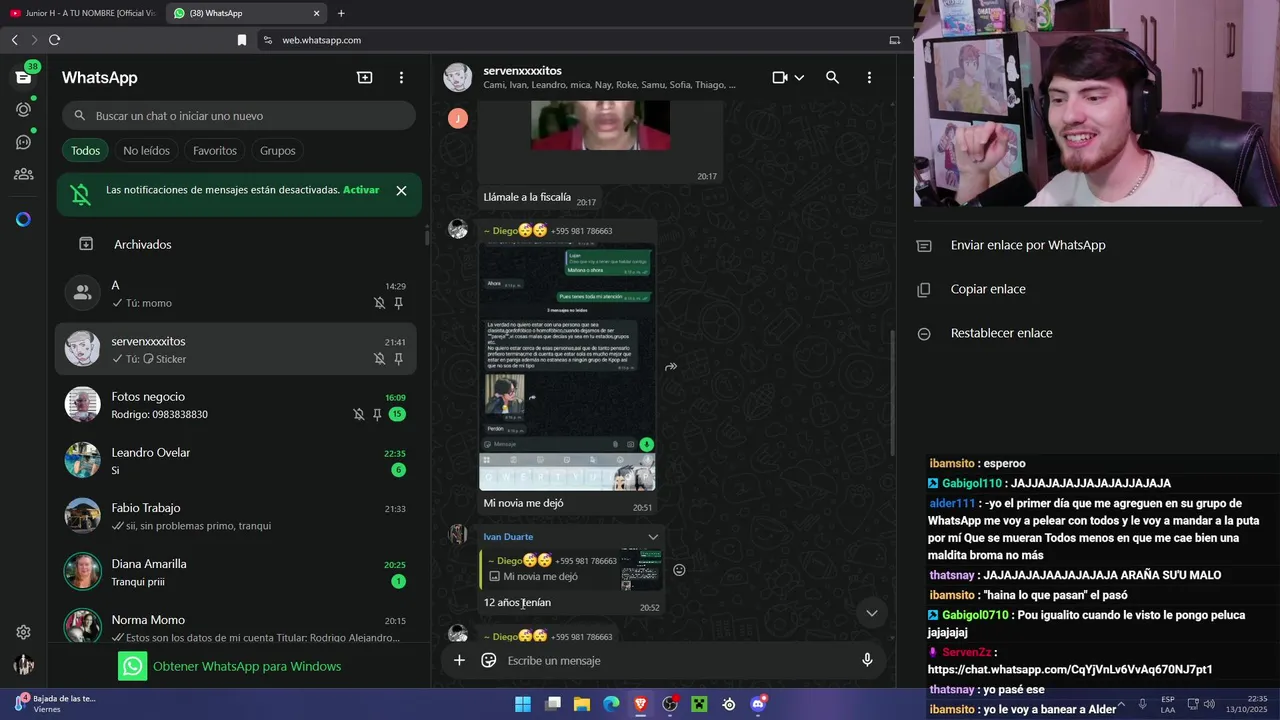Screen dimensions: 1280x720
Task: Open the emoji and sticker picker
Action: click(489, 660)
